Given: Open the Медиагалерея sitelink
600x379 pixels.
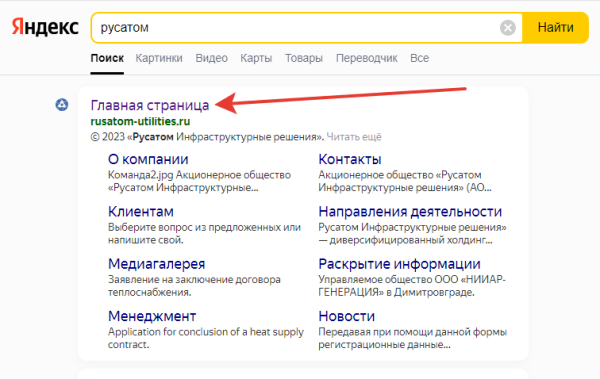Looking at the screenshot, I should pyautogui.click(x=157, y=264).
